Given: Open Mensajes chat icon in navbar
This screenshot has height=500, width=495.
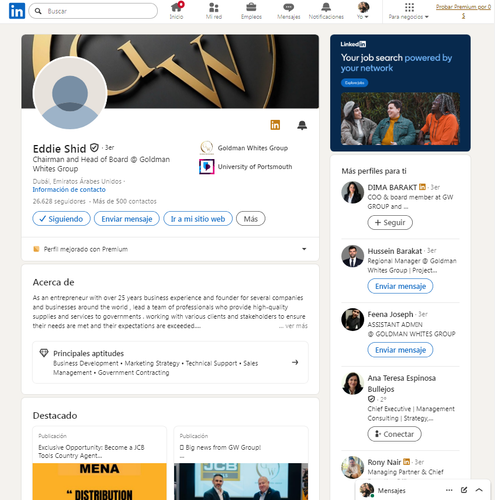Looking at the screenshot, I should [x=289, y=11].
